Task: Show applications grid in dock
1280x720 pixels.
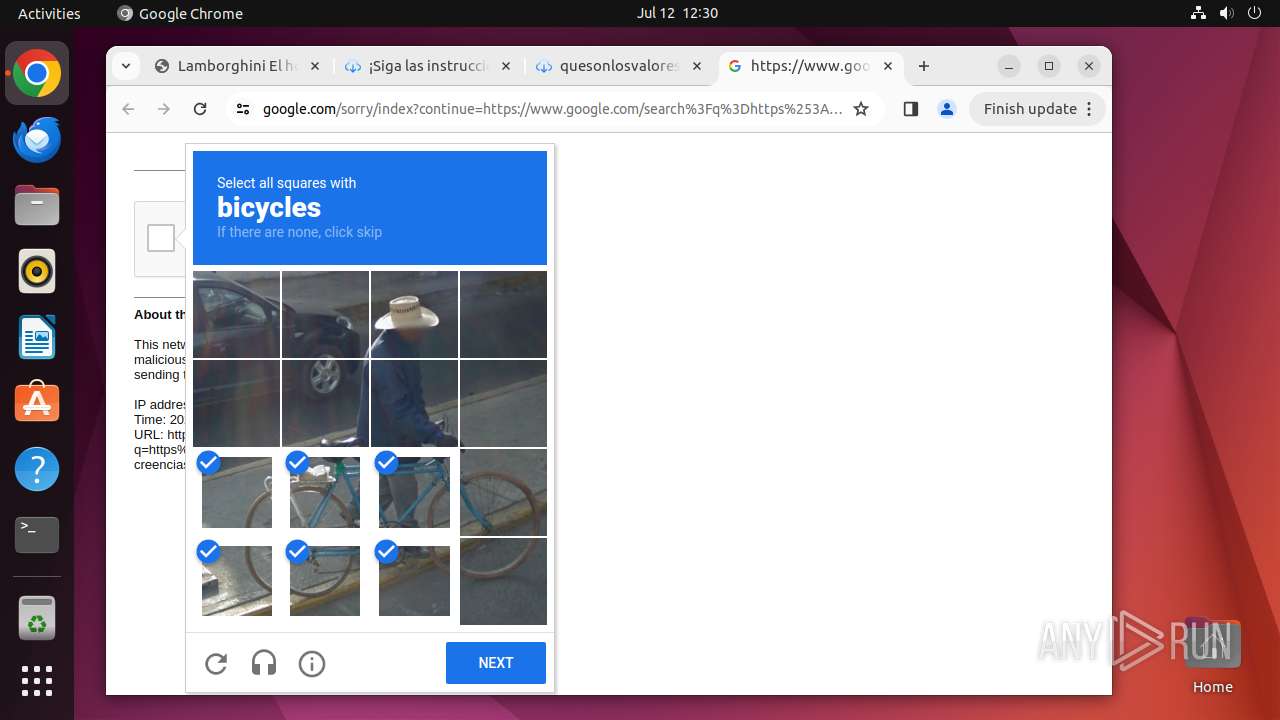Action: pos(37,681)
